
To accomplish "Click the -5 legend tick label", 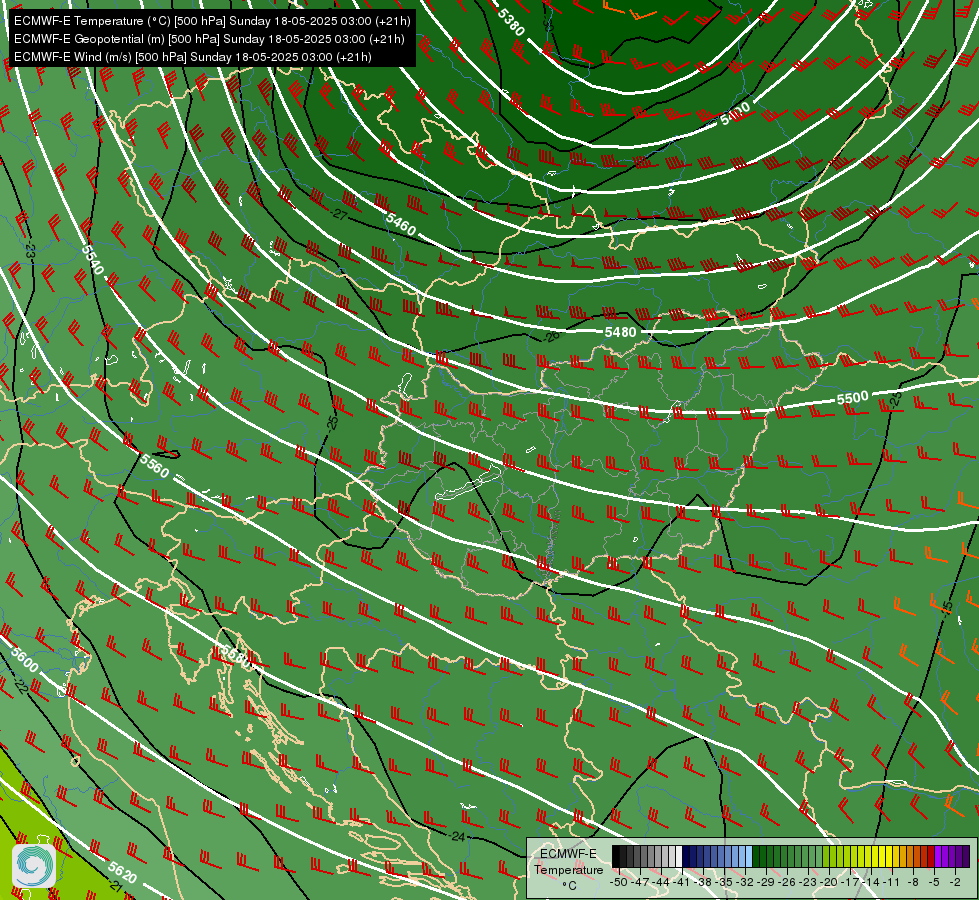I will click(x=935, y=883).
